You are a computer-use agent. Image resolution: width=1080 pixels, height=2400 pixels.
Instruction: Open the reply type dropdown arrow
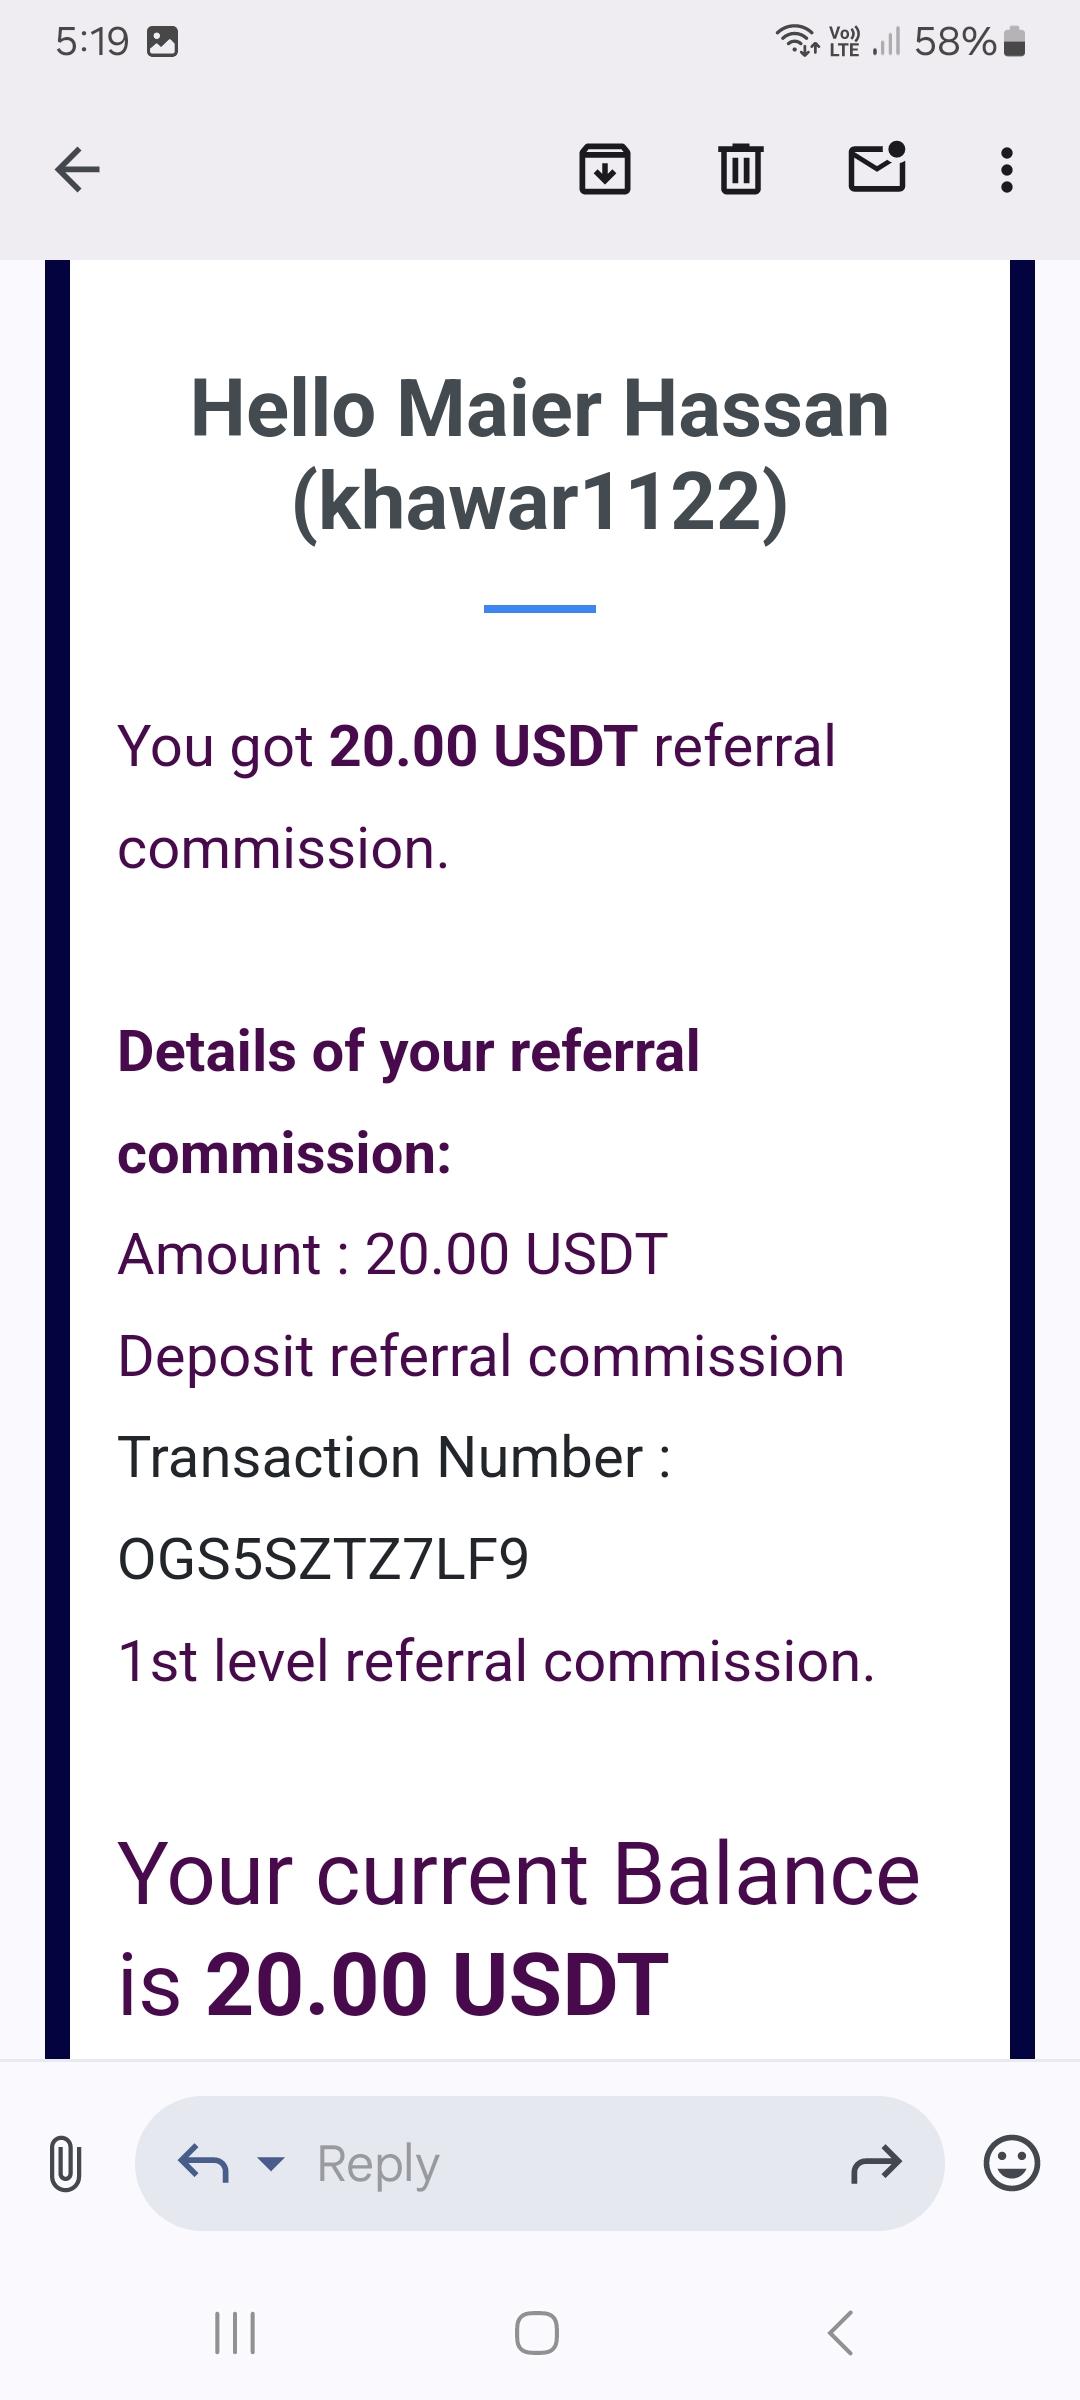coord(271,2164)
